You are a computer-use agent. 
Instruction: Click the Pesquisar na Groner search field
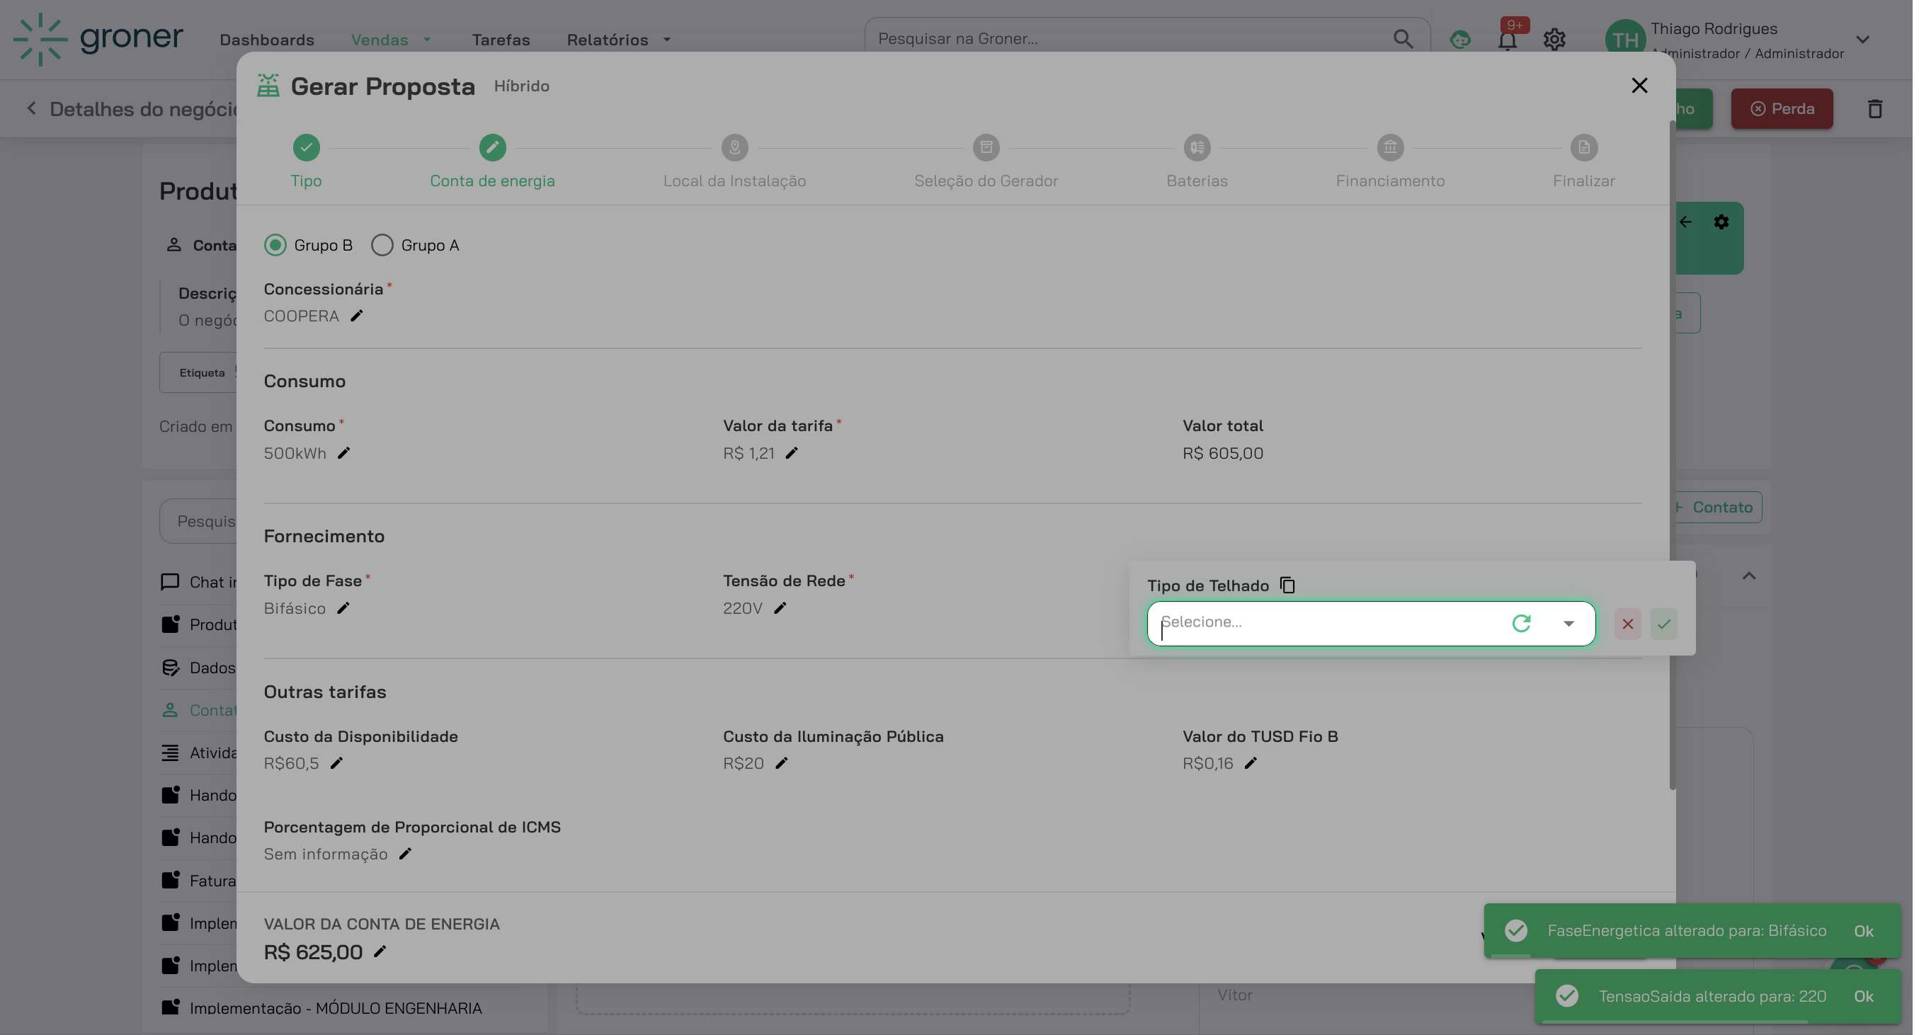tap(1130, 39)
